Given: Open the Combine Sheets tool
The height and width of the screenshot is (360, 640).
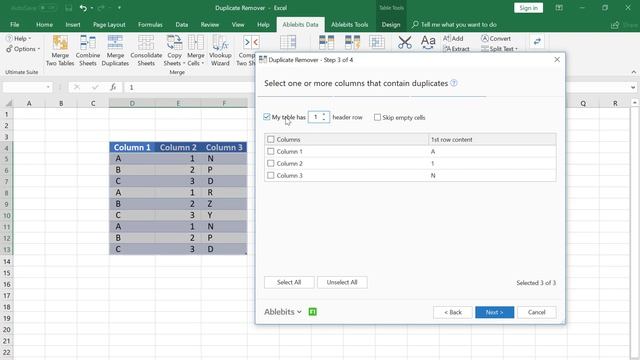Looking at the screenshot, I should click(x=88, y=51).
